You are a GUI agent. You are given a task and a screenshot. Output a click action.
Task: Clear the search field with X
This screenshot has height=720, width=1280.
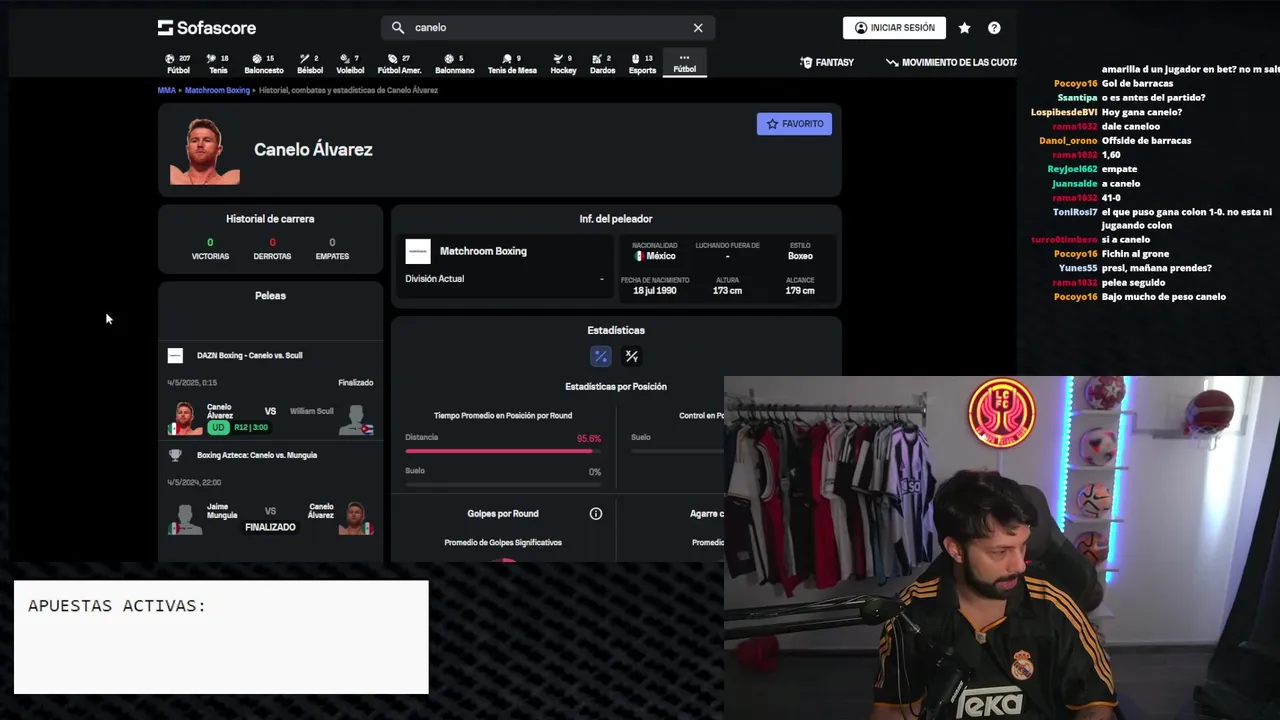[698, 28]
